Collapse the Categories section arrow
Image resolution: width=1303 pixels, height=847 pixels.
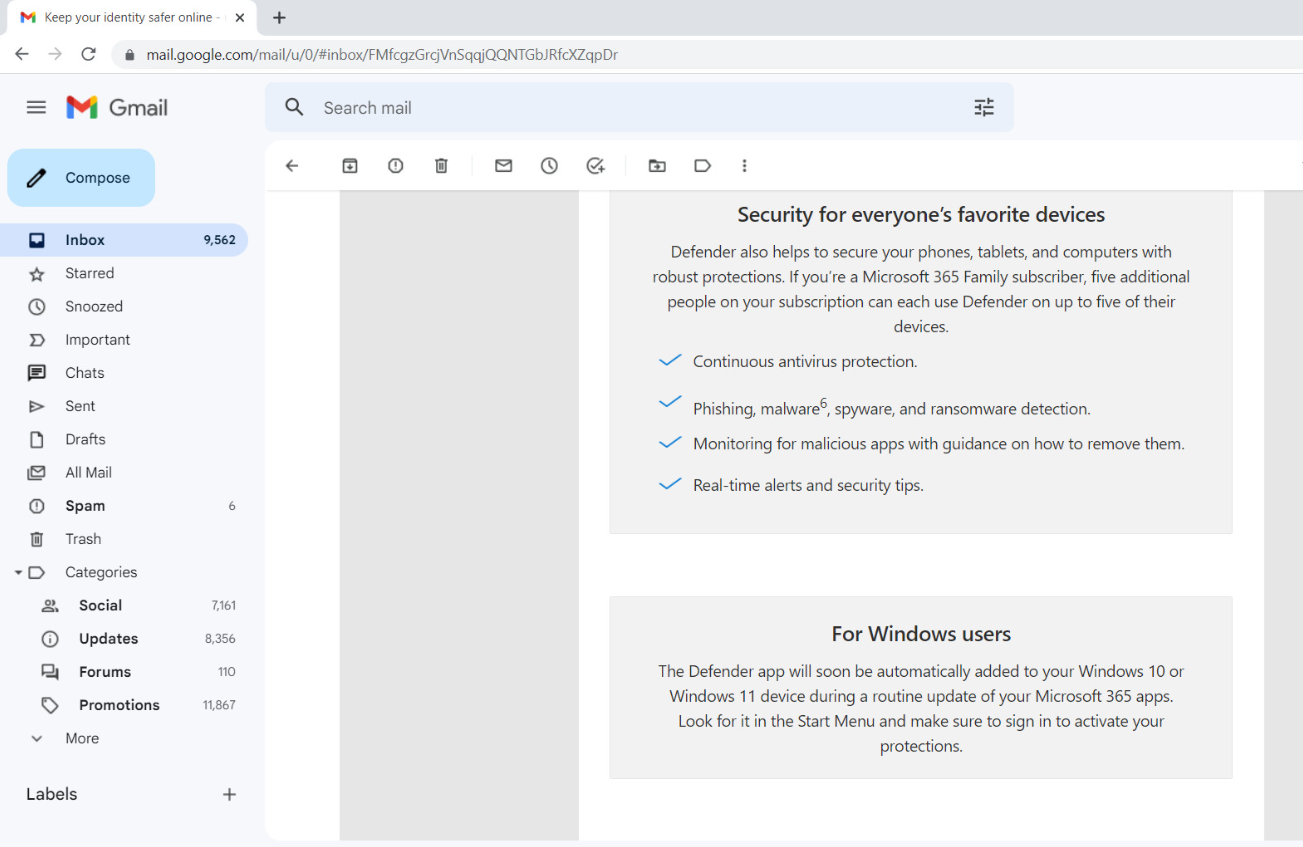[x=18, y=573]
